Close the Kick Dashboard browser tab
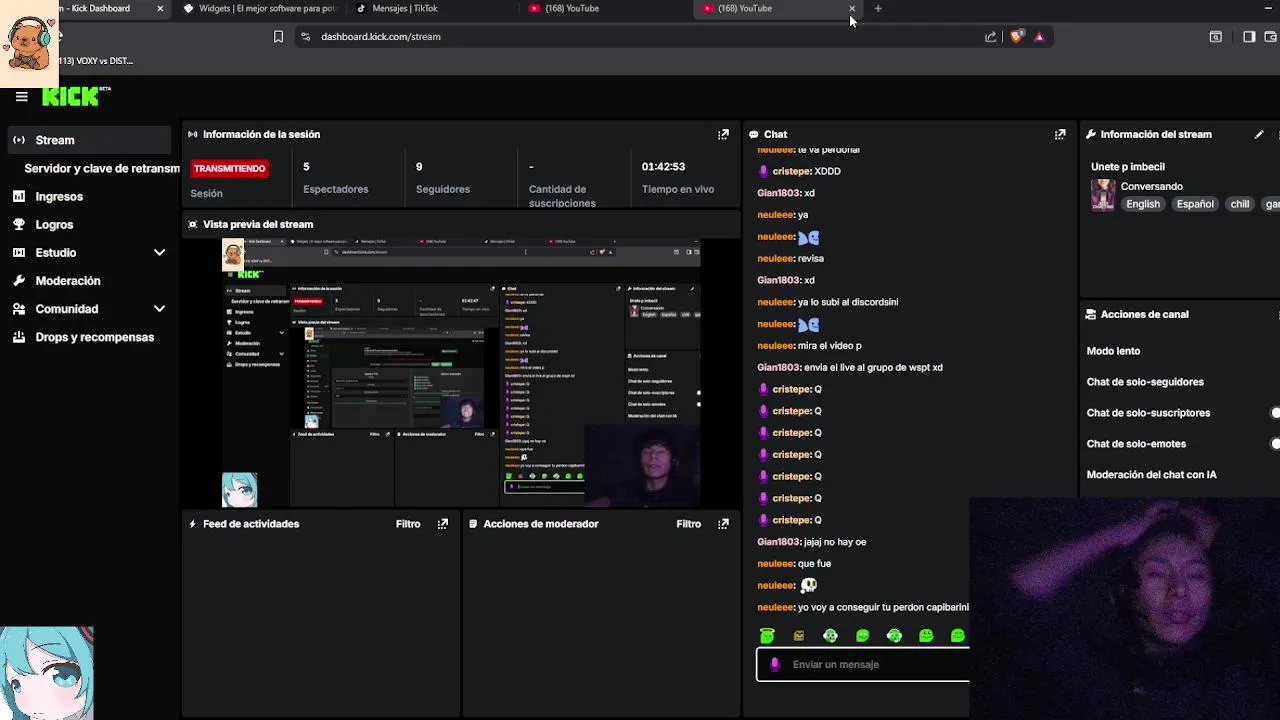Viewport: 1280px width, 720px height. point(160,9)
